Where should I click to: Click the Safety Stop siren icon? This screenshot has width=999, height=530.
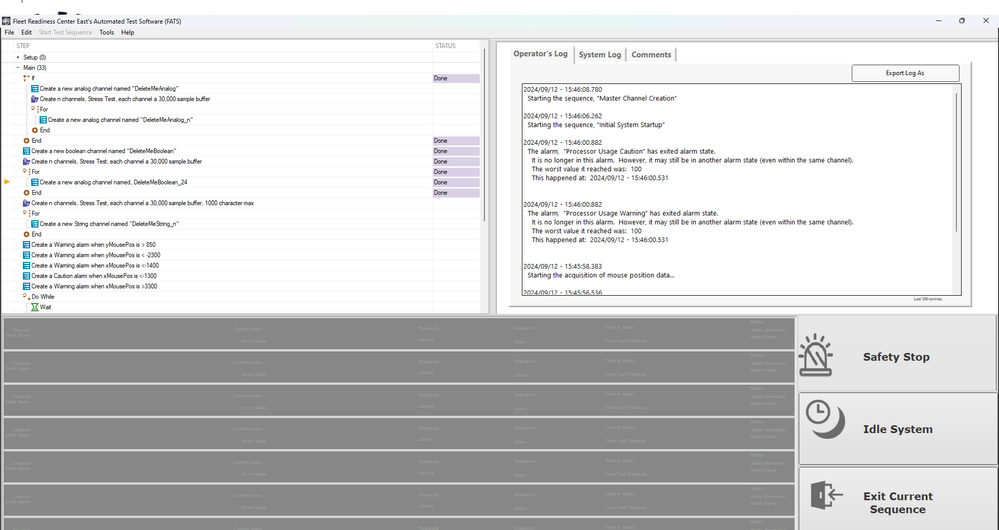point(816,356)
